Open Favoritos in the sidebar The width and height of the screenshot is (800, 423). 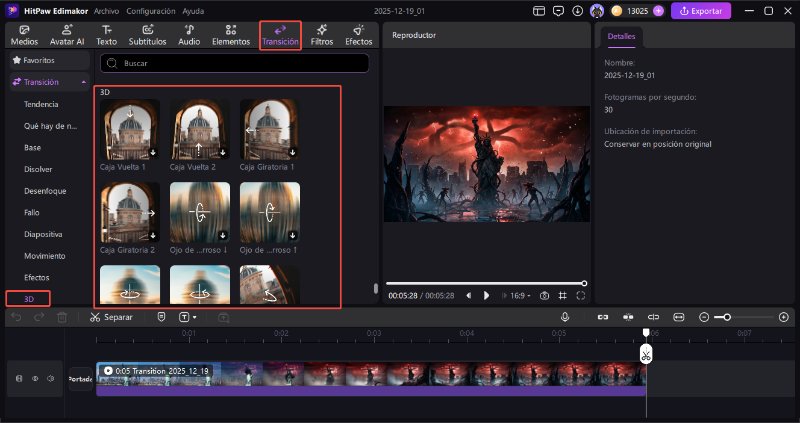[49, 60]
